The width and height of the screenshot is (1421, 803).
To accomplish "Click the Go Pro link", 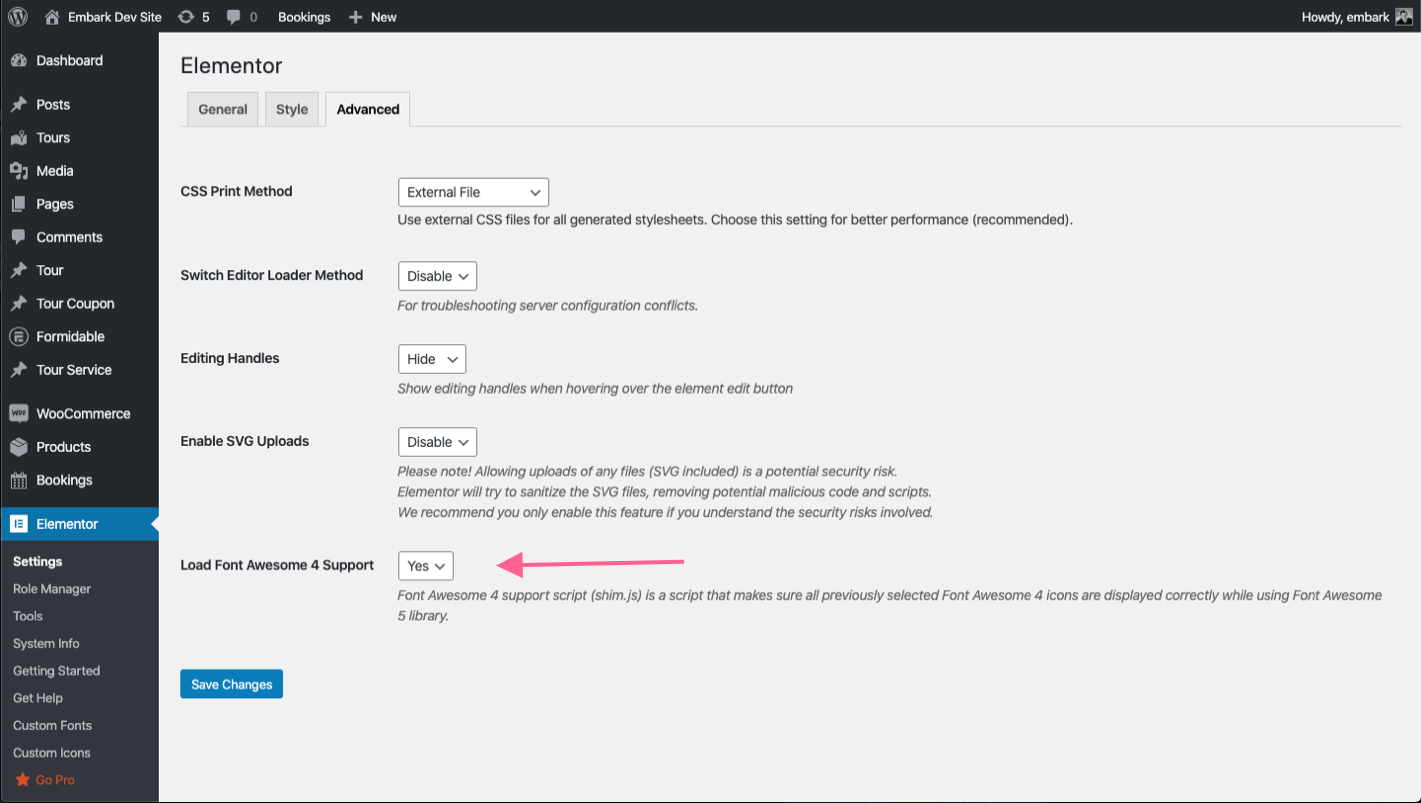I will (55, 780).
